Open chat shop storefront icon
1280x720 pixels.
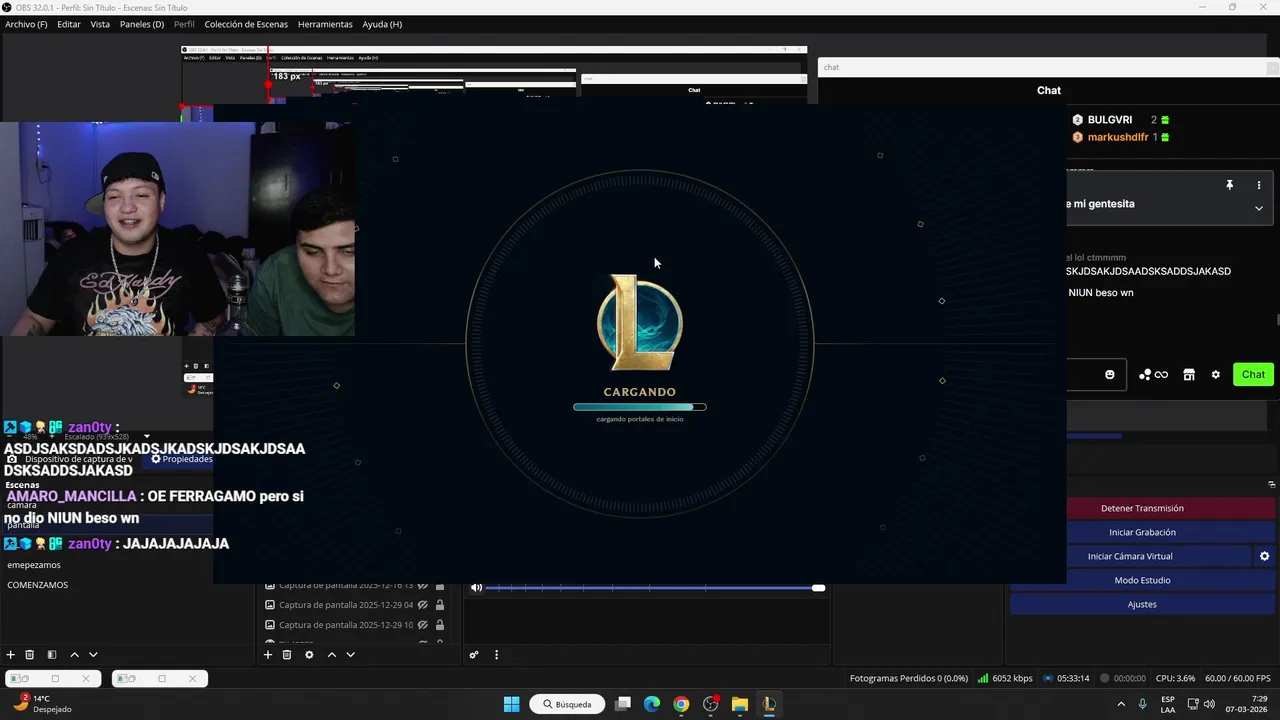coord(1189,375)
